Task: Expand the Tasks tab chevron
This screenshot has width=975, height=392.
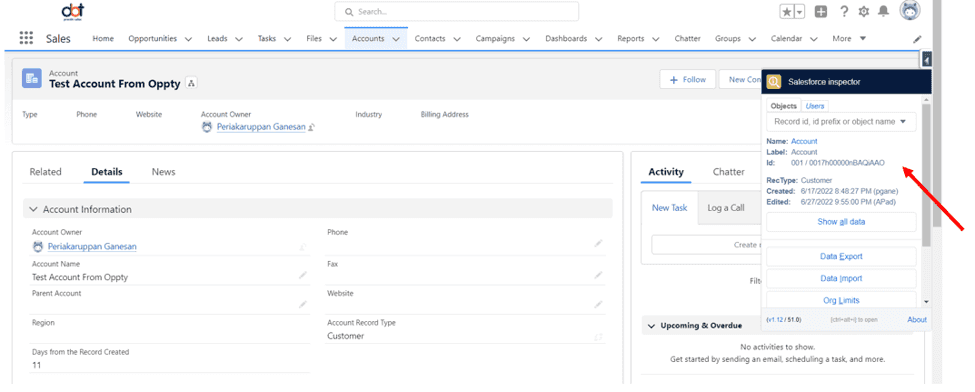Action: (x=287, y=39)
